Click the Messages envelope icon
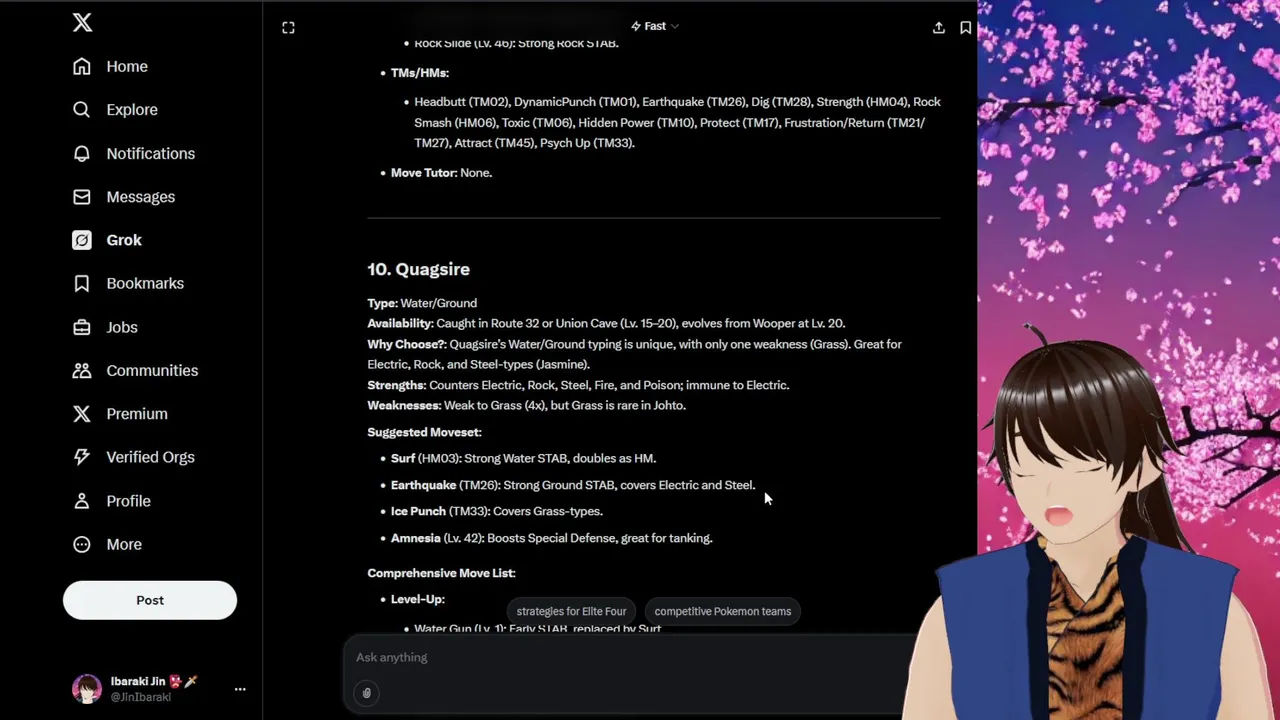The height and width of the screenshot is (720, 1280). 82,197
